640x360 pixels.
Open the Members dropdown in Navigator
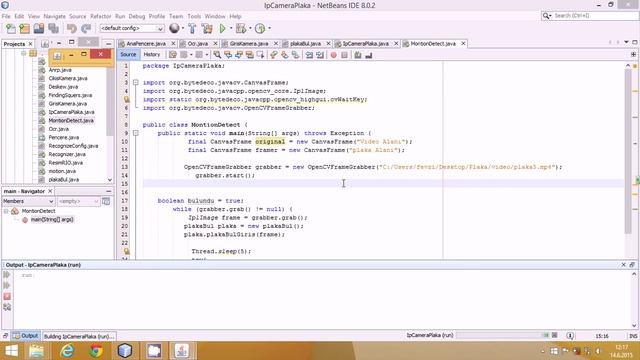click(28, 201)
